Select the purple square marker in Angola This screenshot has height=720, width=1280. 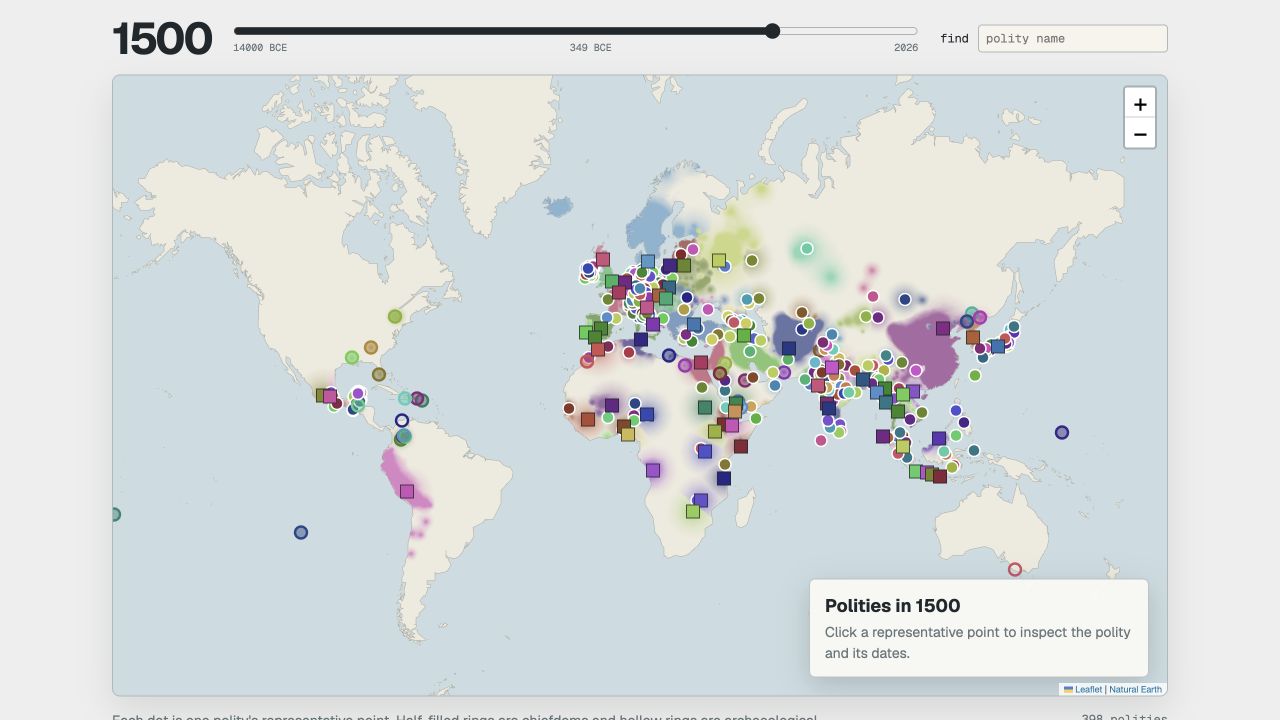[x=653, y=470]
